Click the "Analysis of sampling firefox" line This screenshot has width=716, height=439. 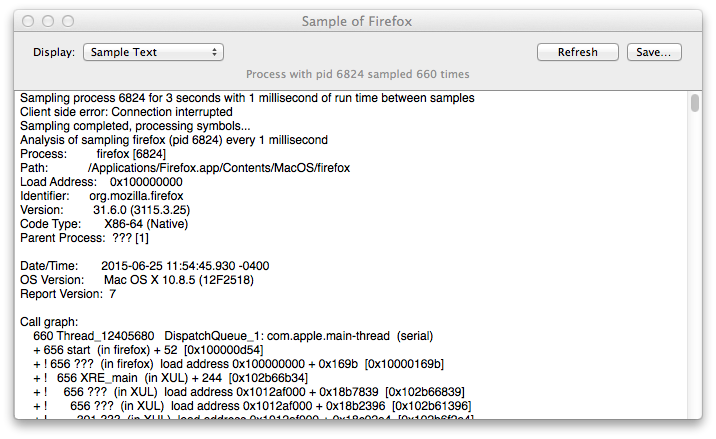click(174, 140)
